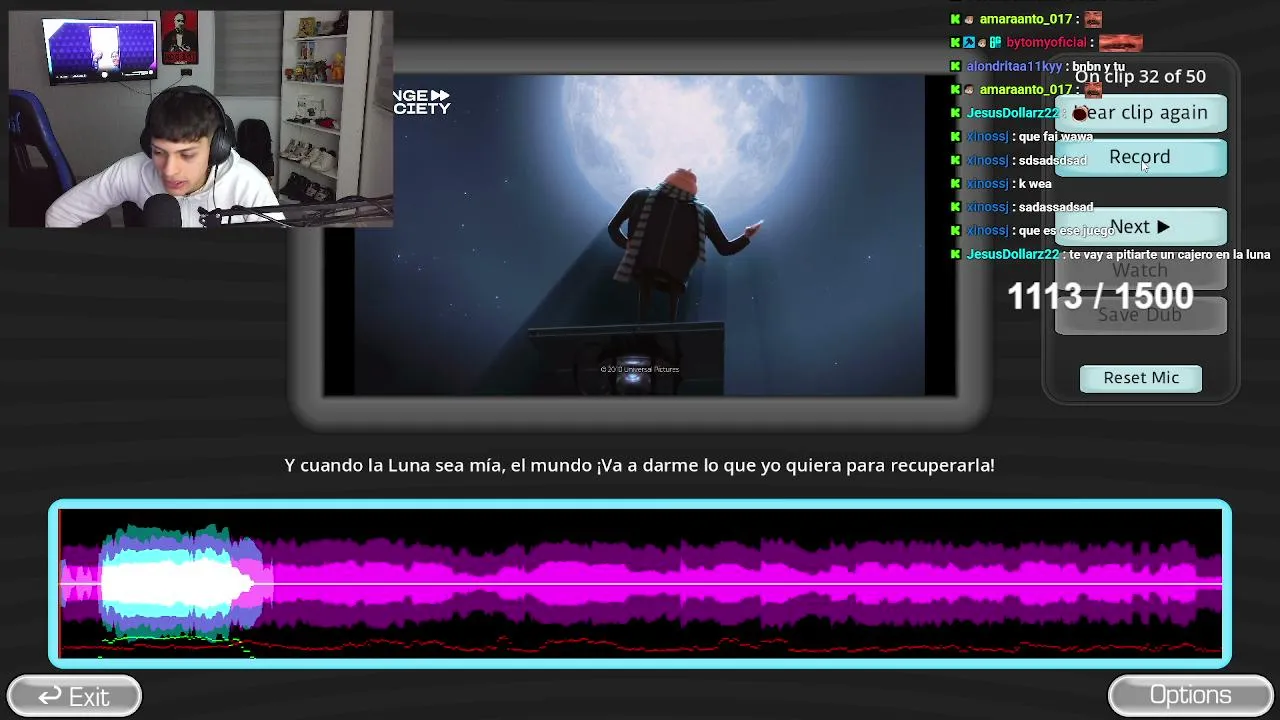The width and height of the screenshot is (1280, 720).
Task: Click the streamer's webcam overlay
Action: pos(201,119)
